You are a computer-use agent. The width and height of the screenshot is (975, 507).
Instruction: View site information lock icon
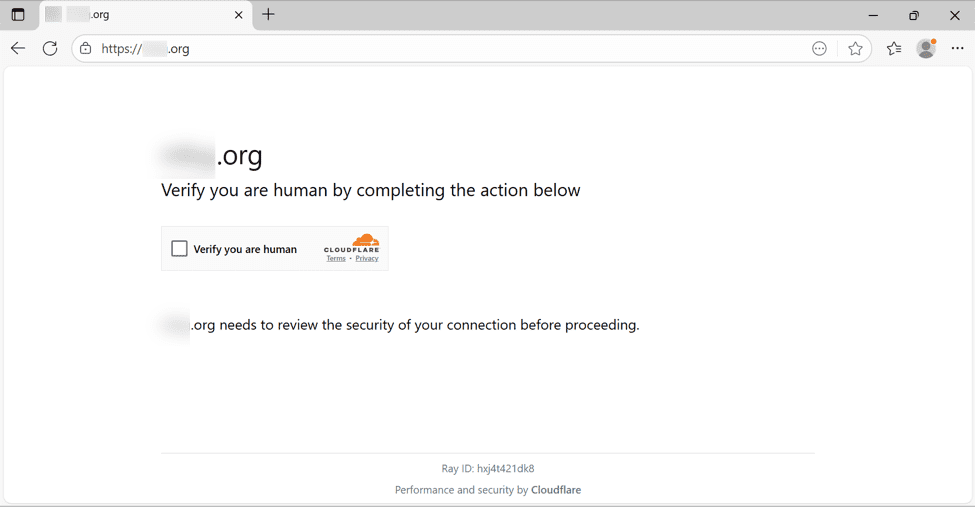click(86, 49)
